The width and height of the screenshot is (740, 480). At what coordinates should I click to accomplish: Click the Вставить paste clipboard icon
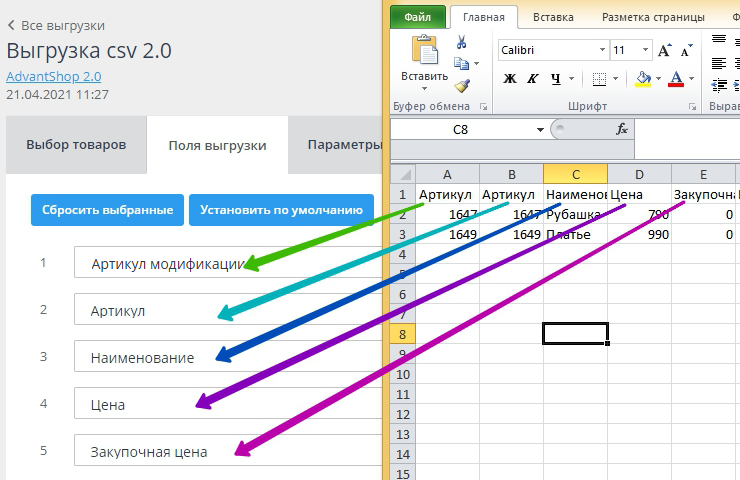(425, 52)
